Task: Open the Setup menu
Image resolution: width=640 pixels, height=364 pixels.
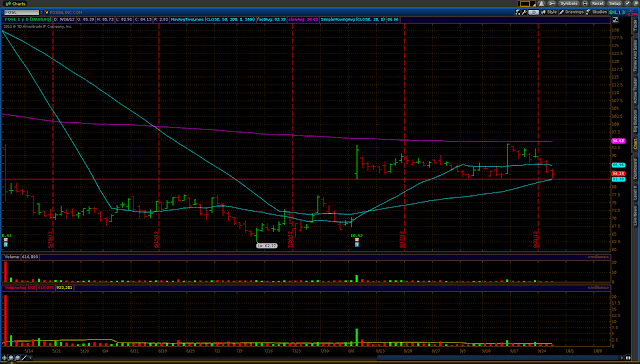Action: coord(615,3)
